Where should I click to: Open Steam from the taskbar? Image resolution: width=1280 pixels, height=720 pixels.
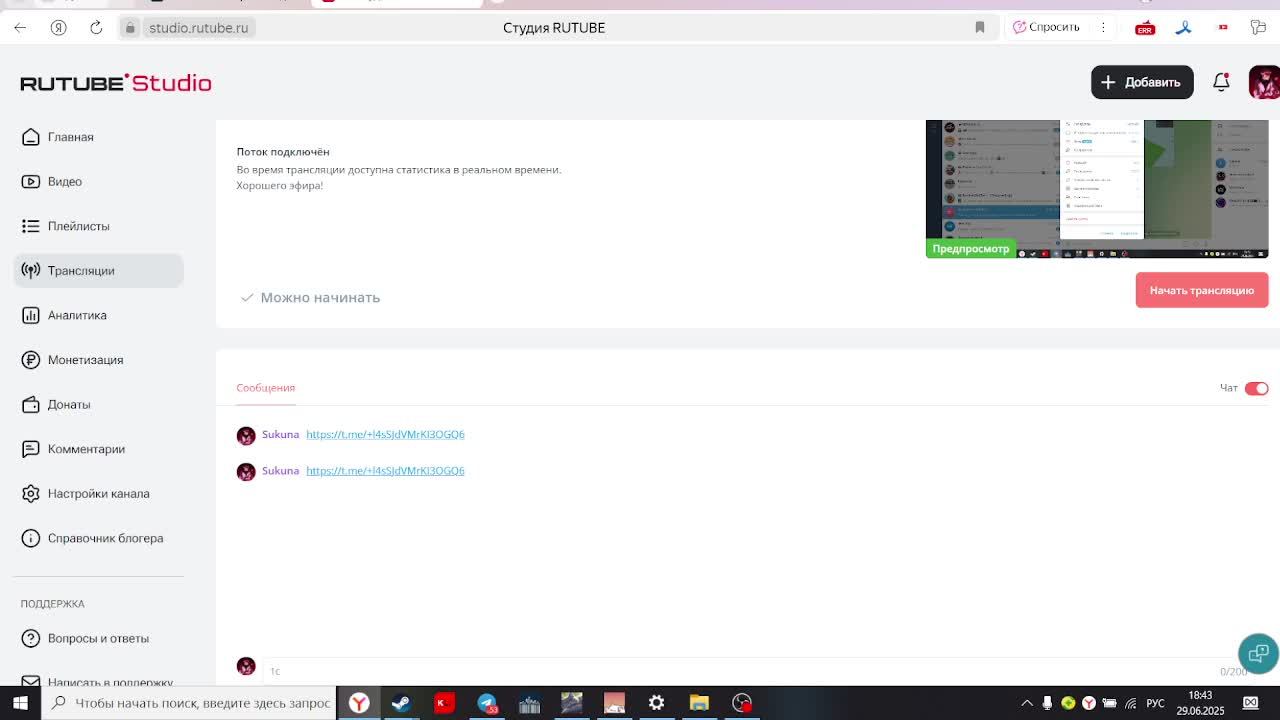401,703
